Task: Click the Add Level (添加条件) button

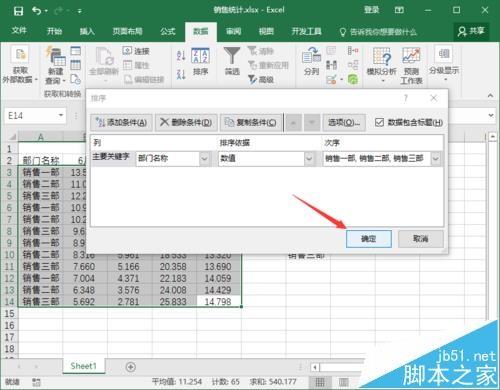Action: coord(122,123)
